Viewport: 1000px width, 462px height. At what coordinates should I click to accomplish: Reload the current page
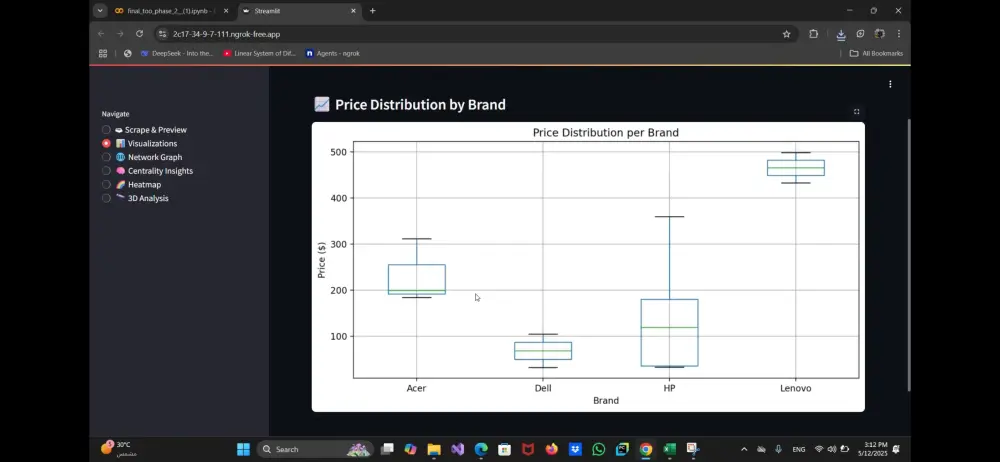139,34
